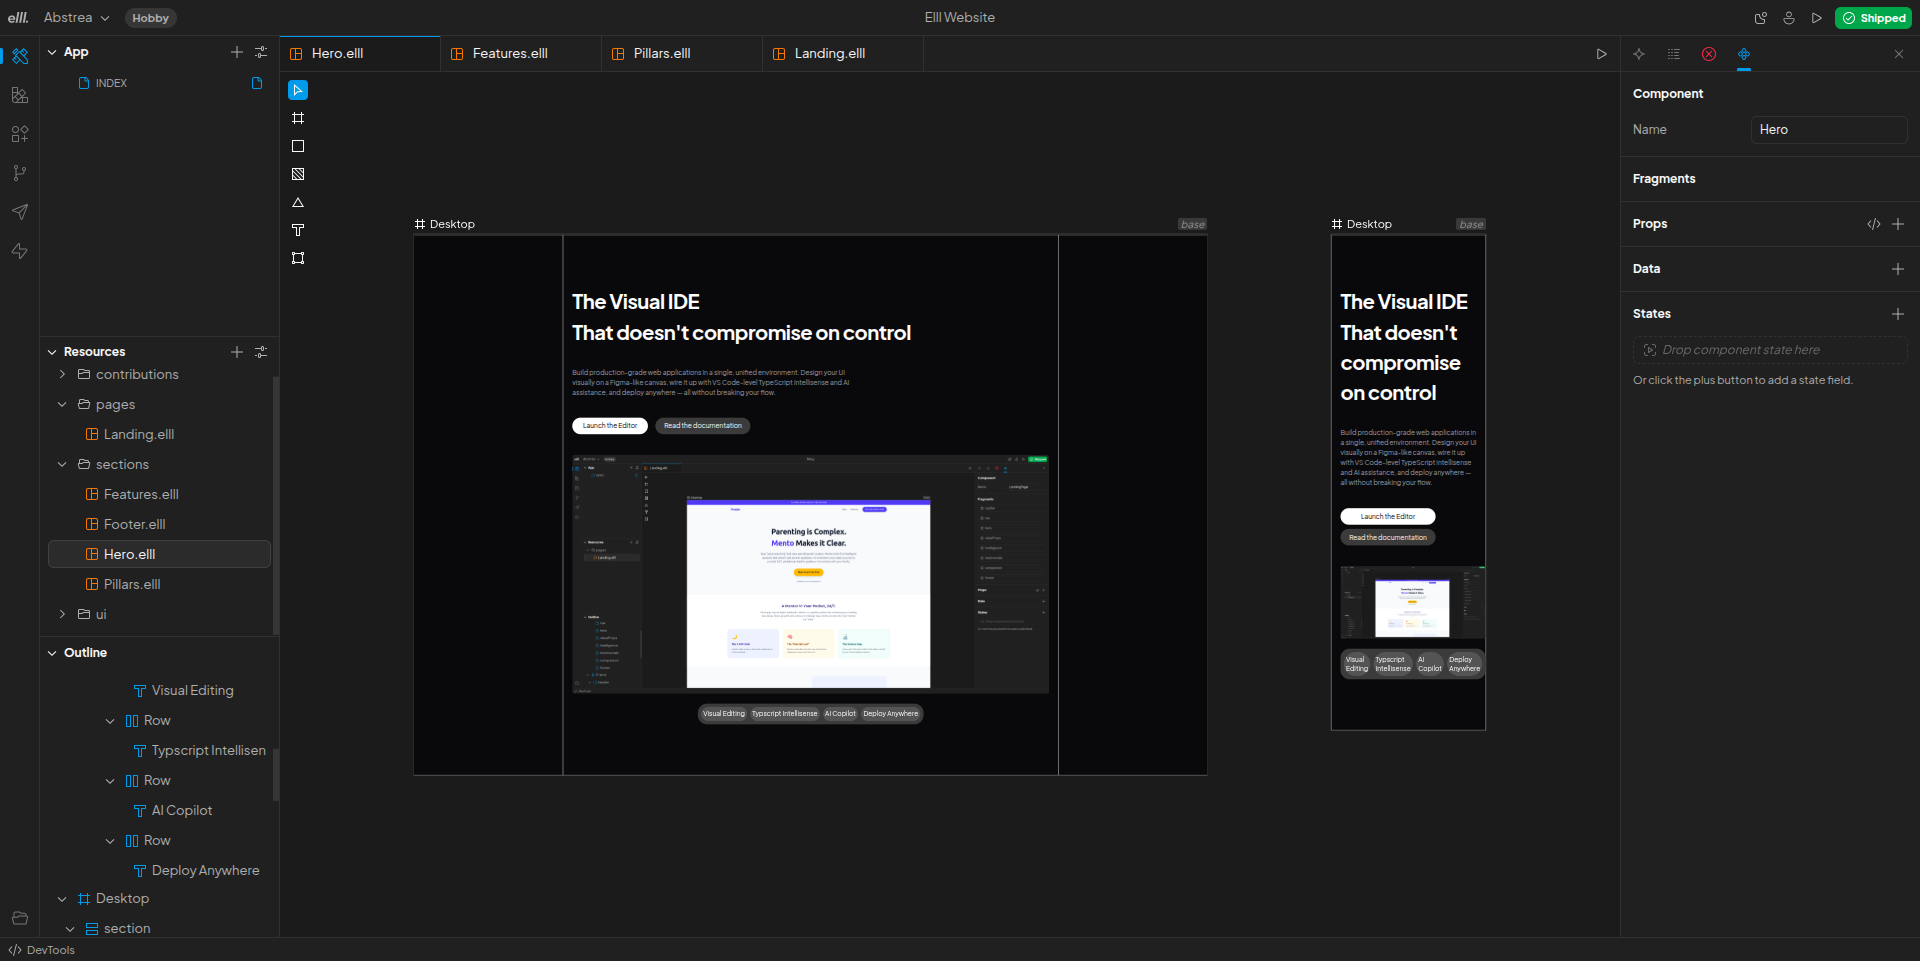Click the red error indicator icon
The width and height of the screenshot is (1920, 961).
[x=1709, y=54]
